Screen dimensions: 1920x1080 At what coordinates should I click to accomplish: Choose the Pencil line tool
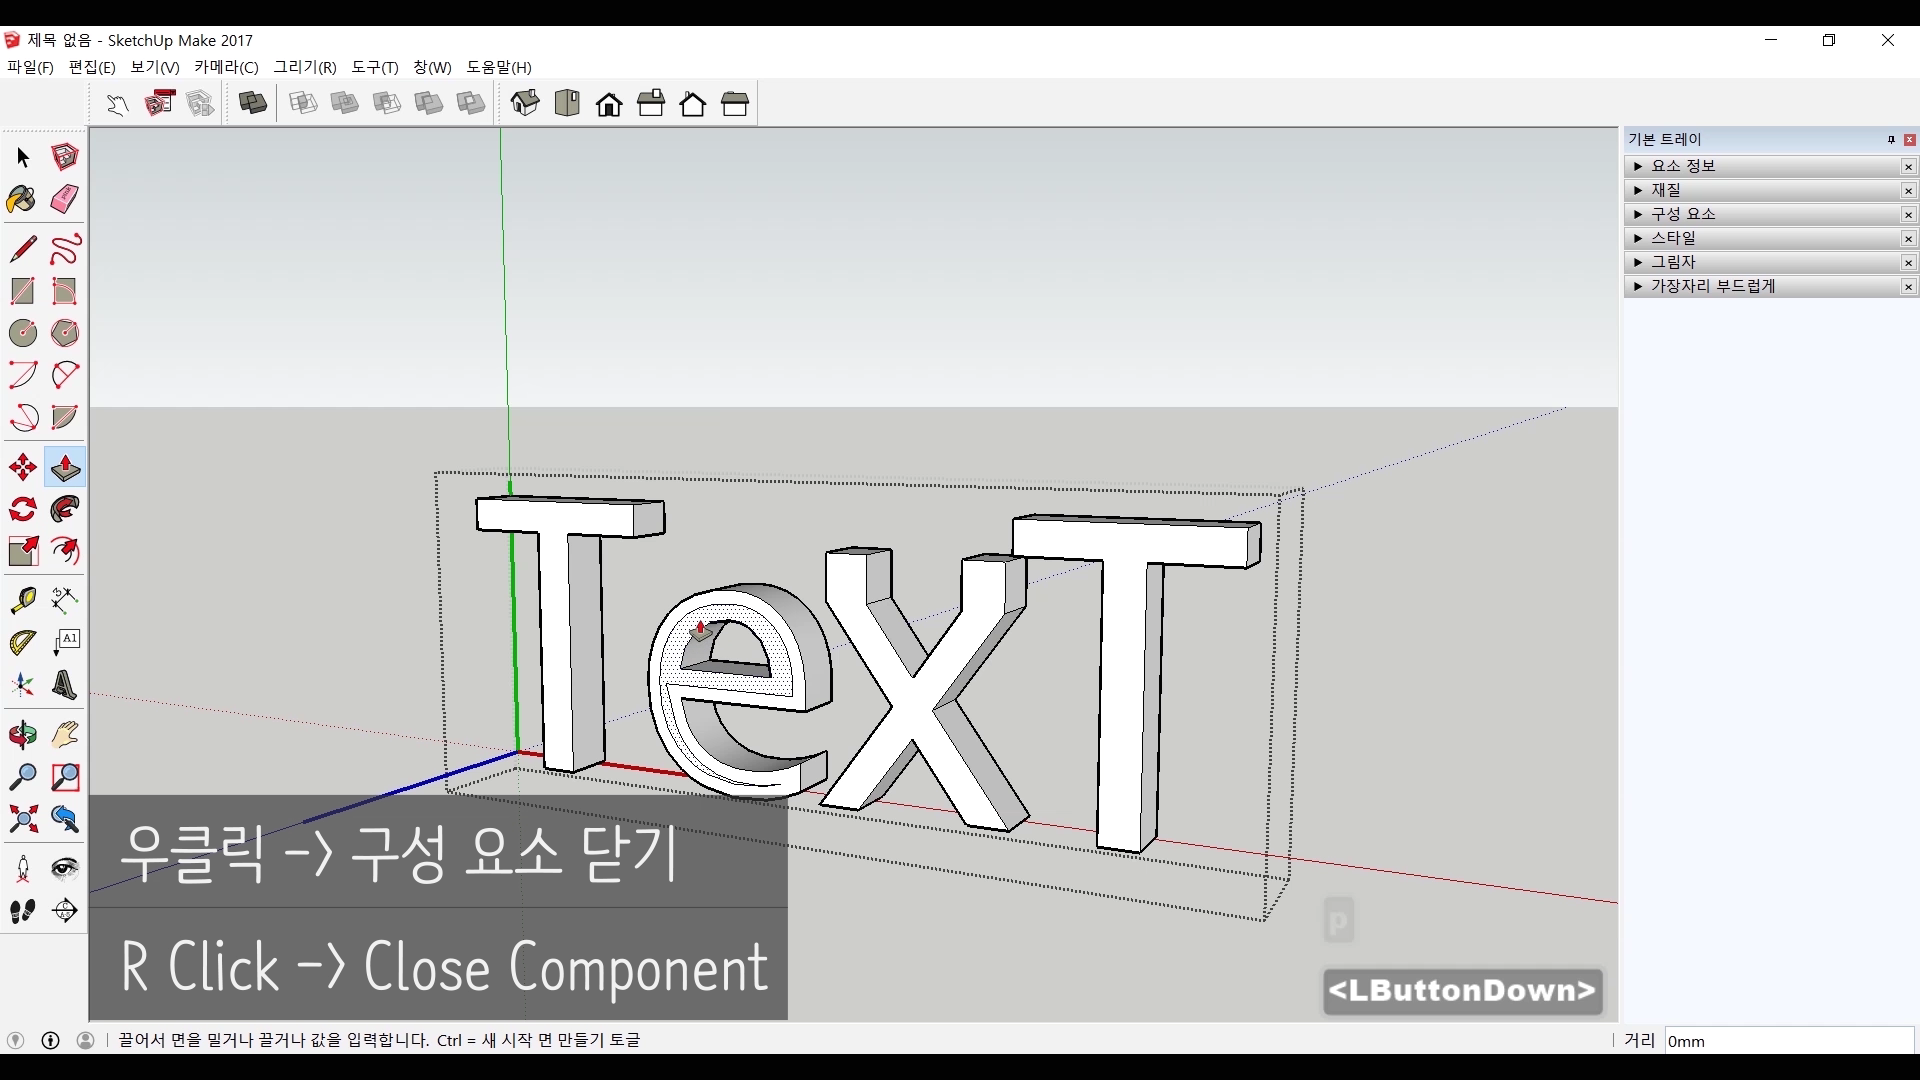pyautogui.click(x=22, y=248)
